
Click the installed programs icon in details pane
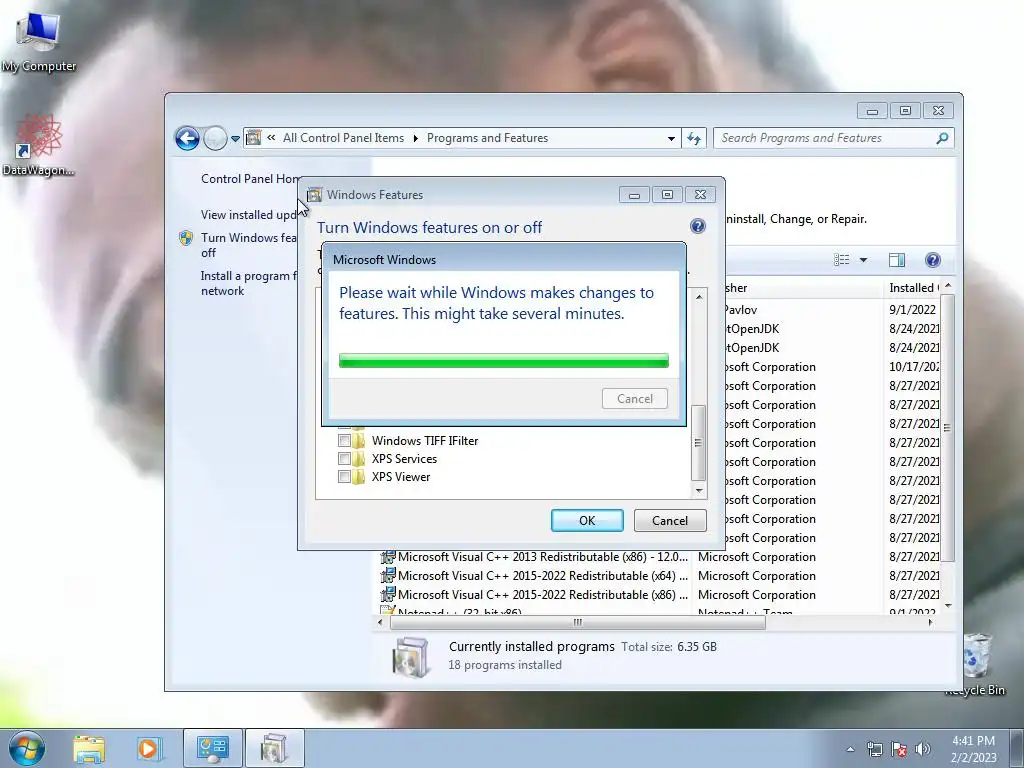pos(411,656)
